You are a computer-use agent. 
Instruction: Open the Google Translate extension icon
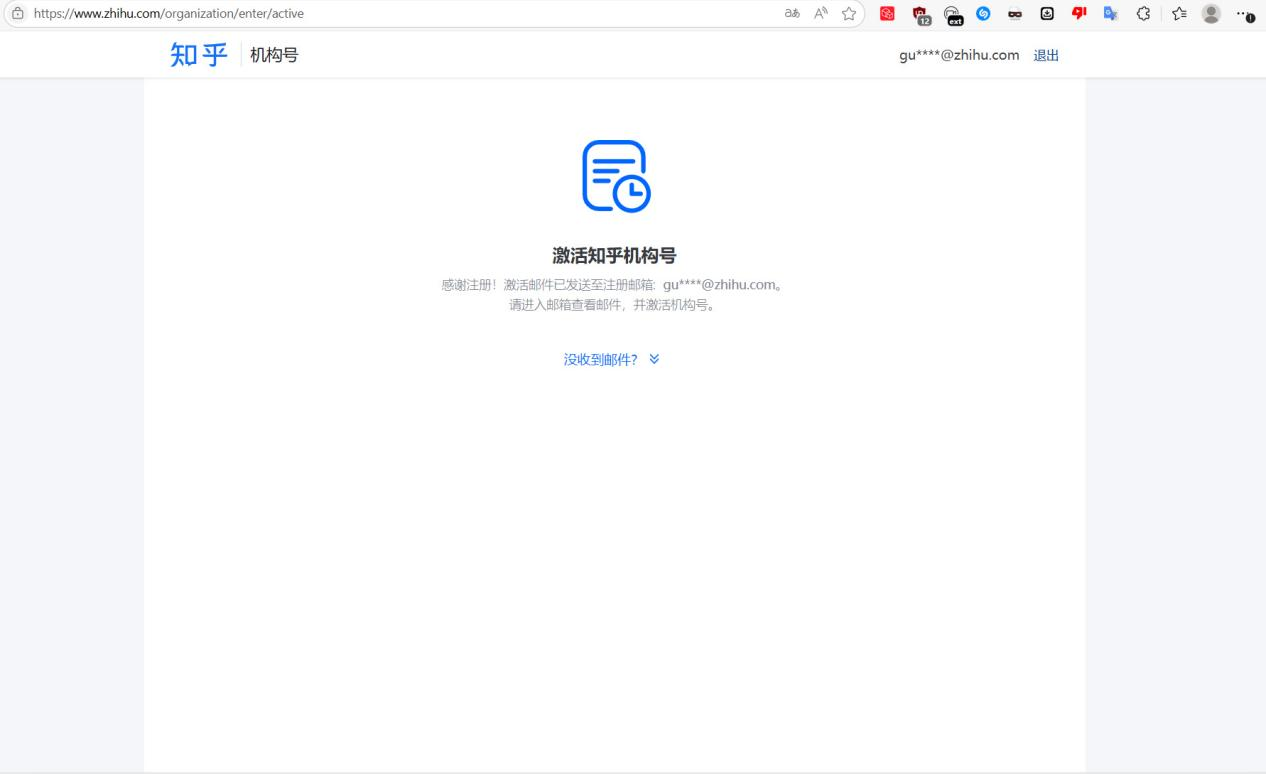coord(1111,14)
